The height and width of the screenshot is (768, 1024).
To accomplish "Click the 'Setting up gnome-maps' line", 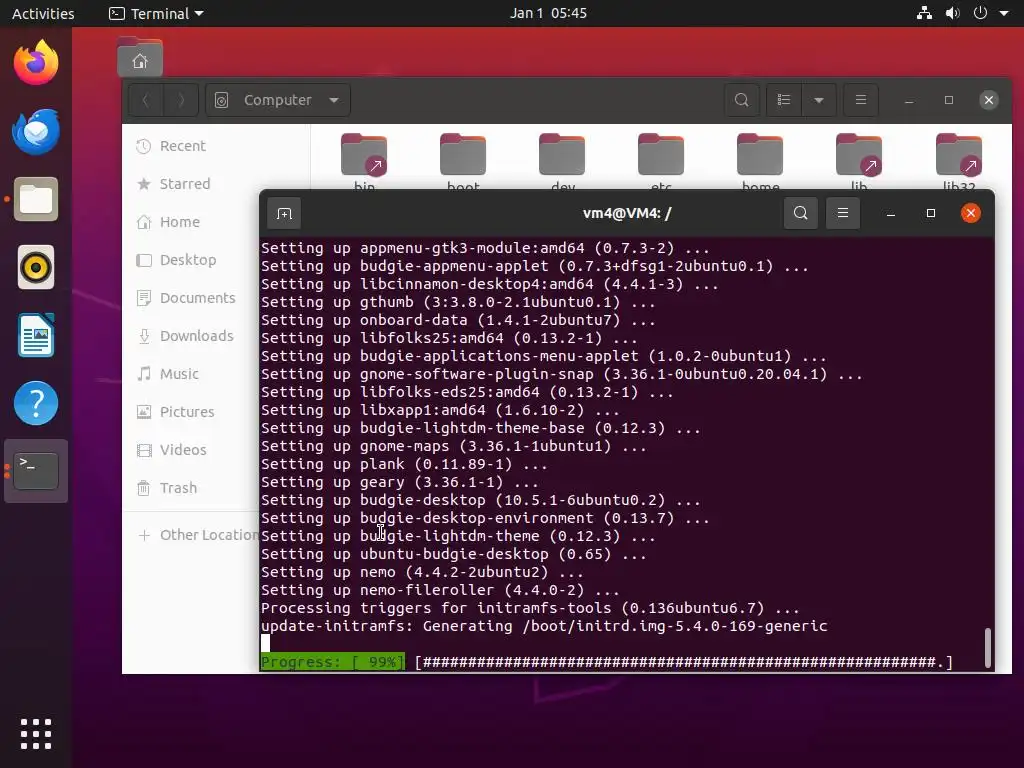I will coord(454,446).
